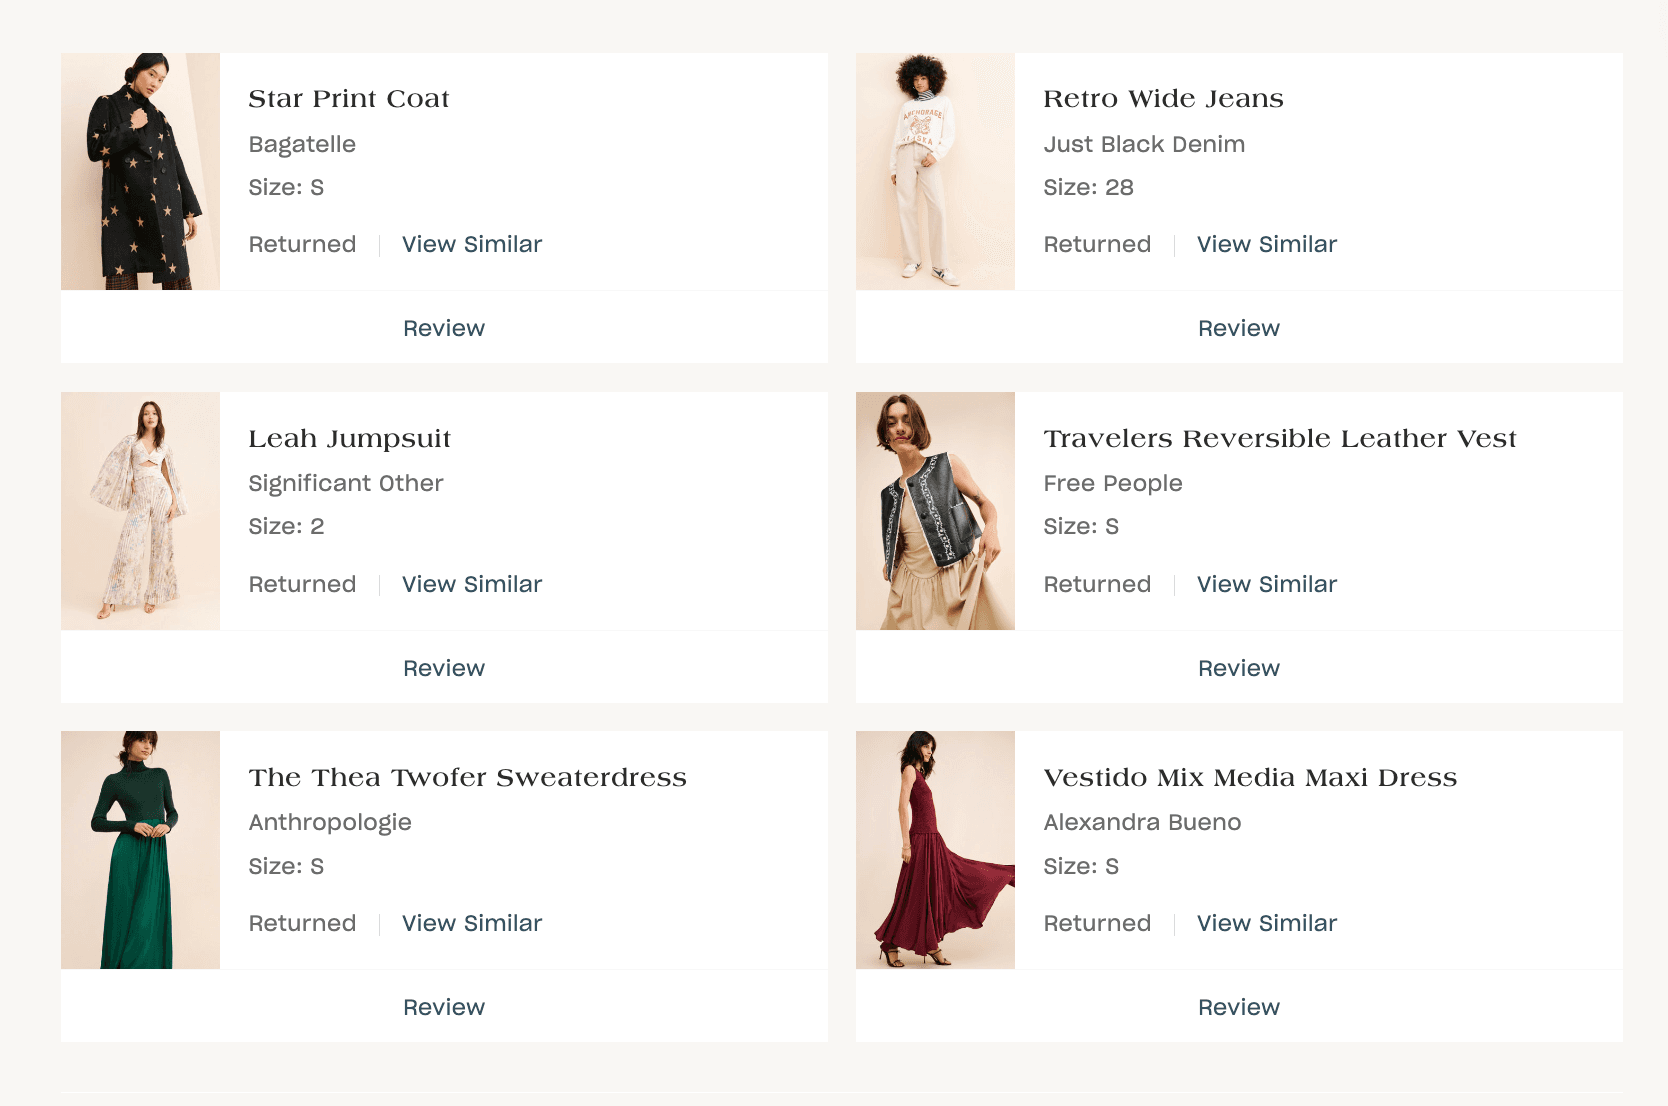Click Returned status on Star Print Coat
This screenshot has width=1668, height=1106.
click(302, 244)
